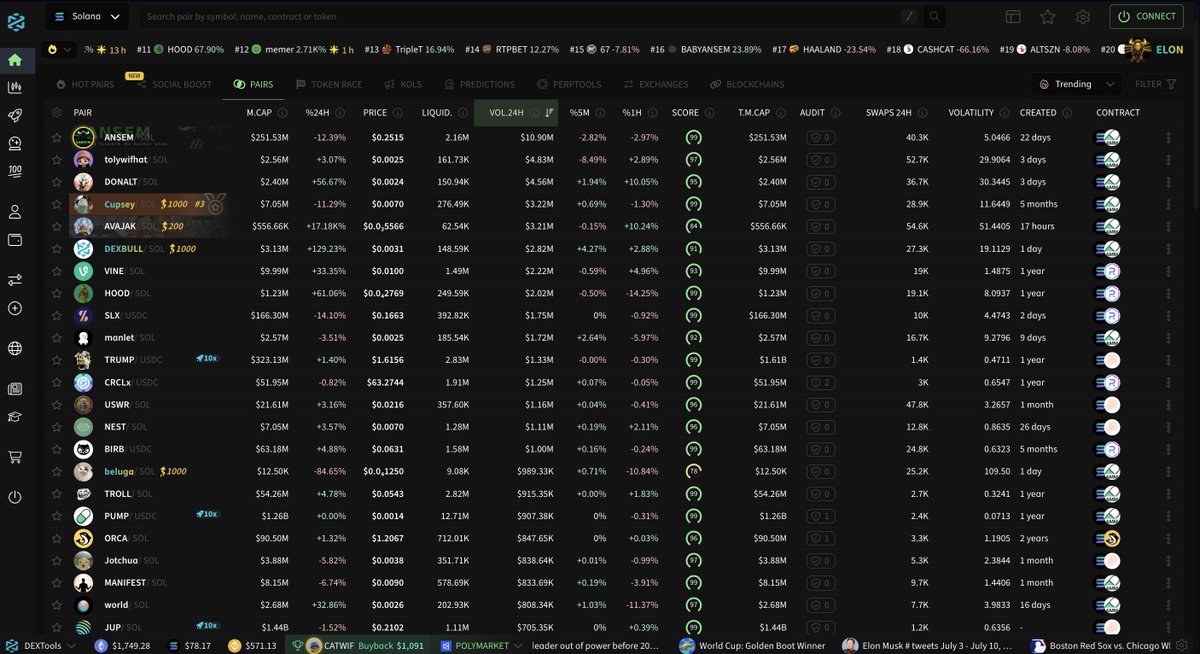Favorite the ANSEM pair with its star

57,137
